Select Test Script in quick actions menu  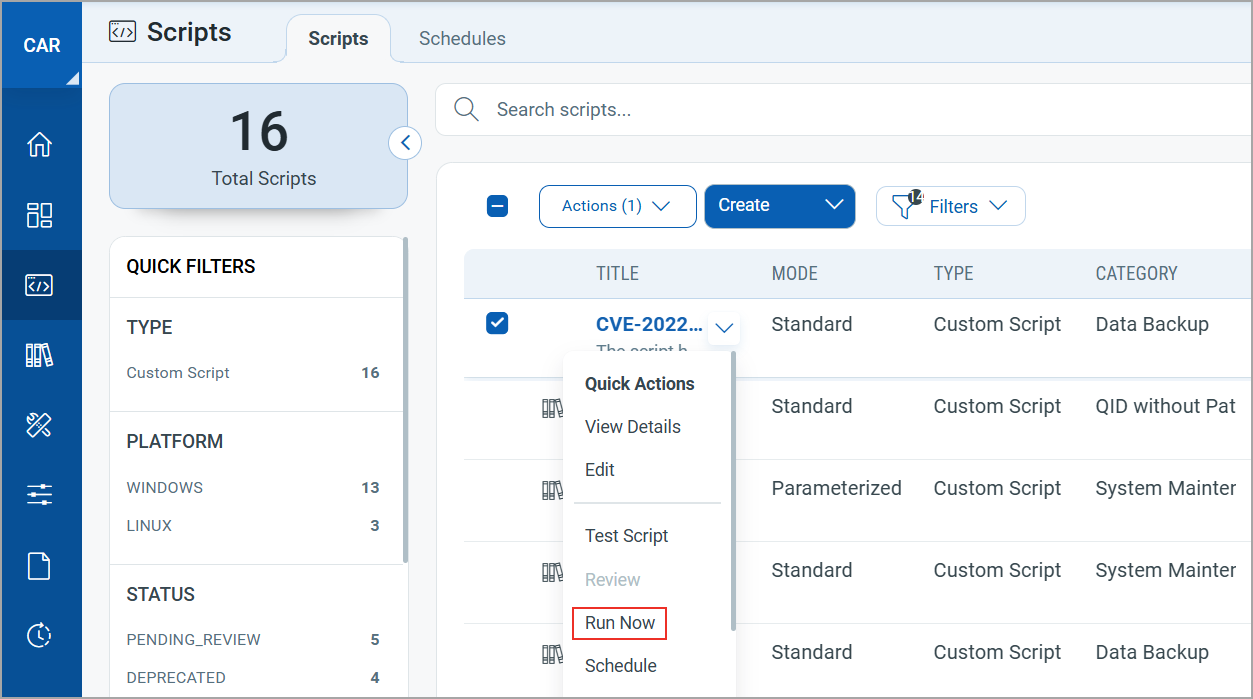627,536
